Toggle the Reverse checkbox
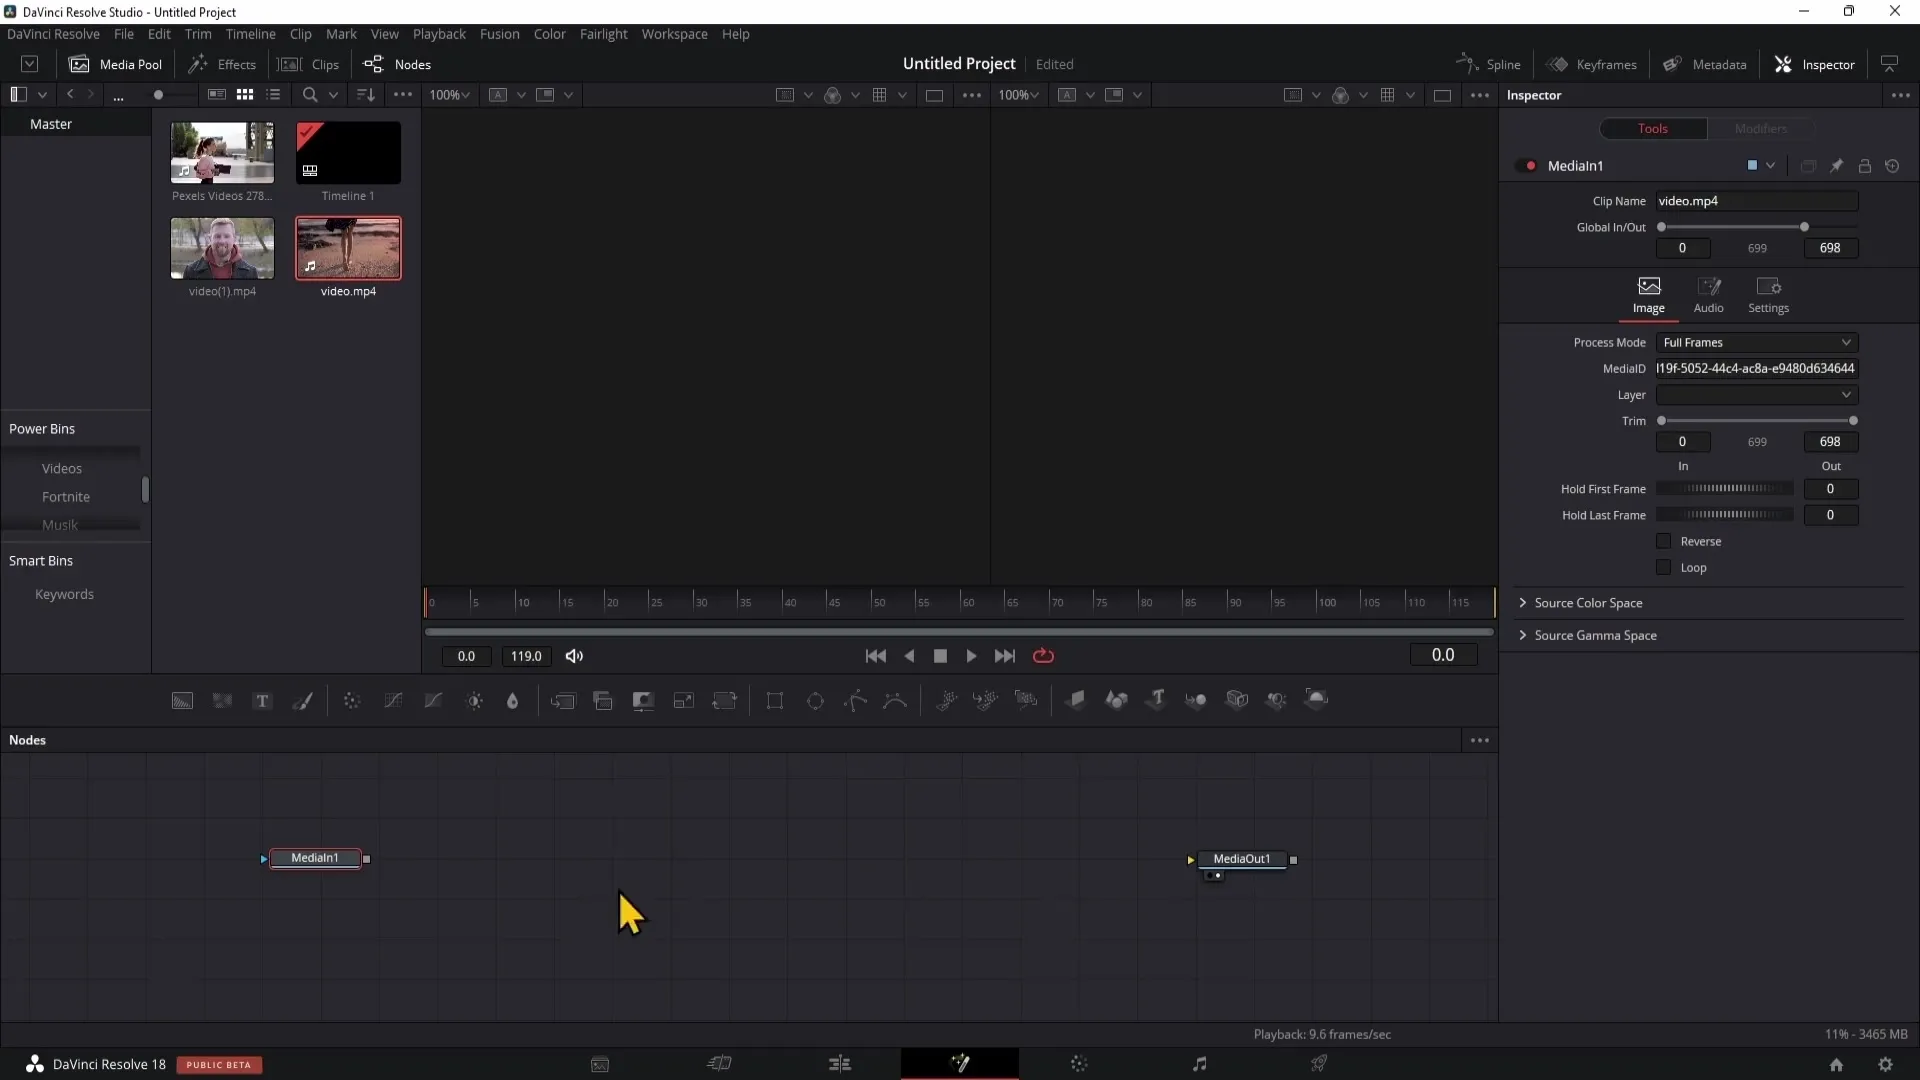Viewport: 1920px width, 1080px height. point(1665,541)
